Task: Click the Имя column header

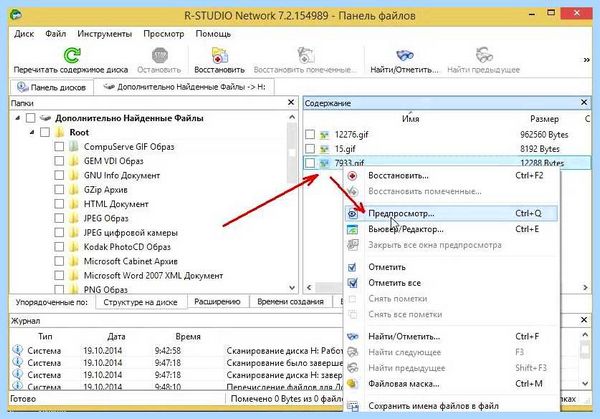Action: tap(410, 119)
